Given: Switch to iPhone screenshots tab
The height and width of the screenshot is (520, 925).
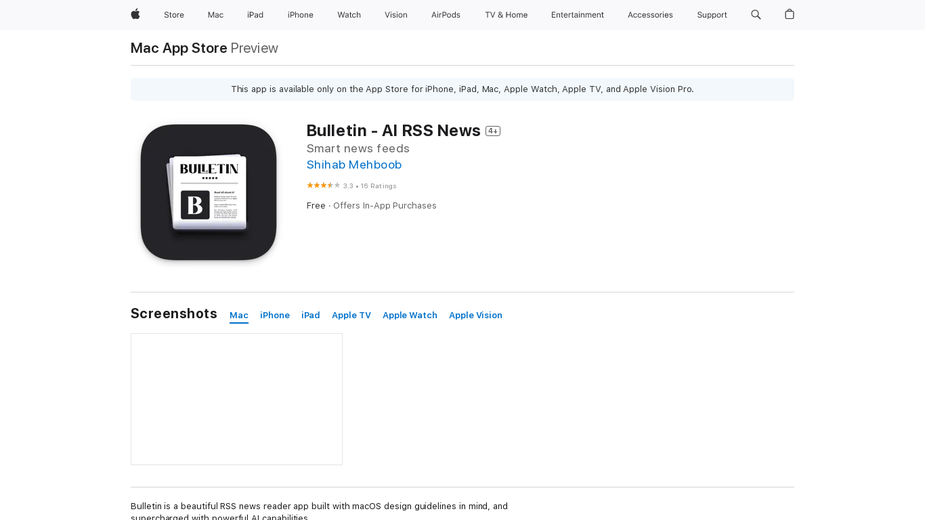Looking at the screenshot, I should [275, 315].
